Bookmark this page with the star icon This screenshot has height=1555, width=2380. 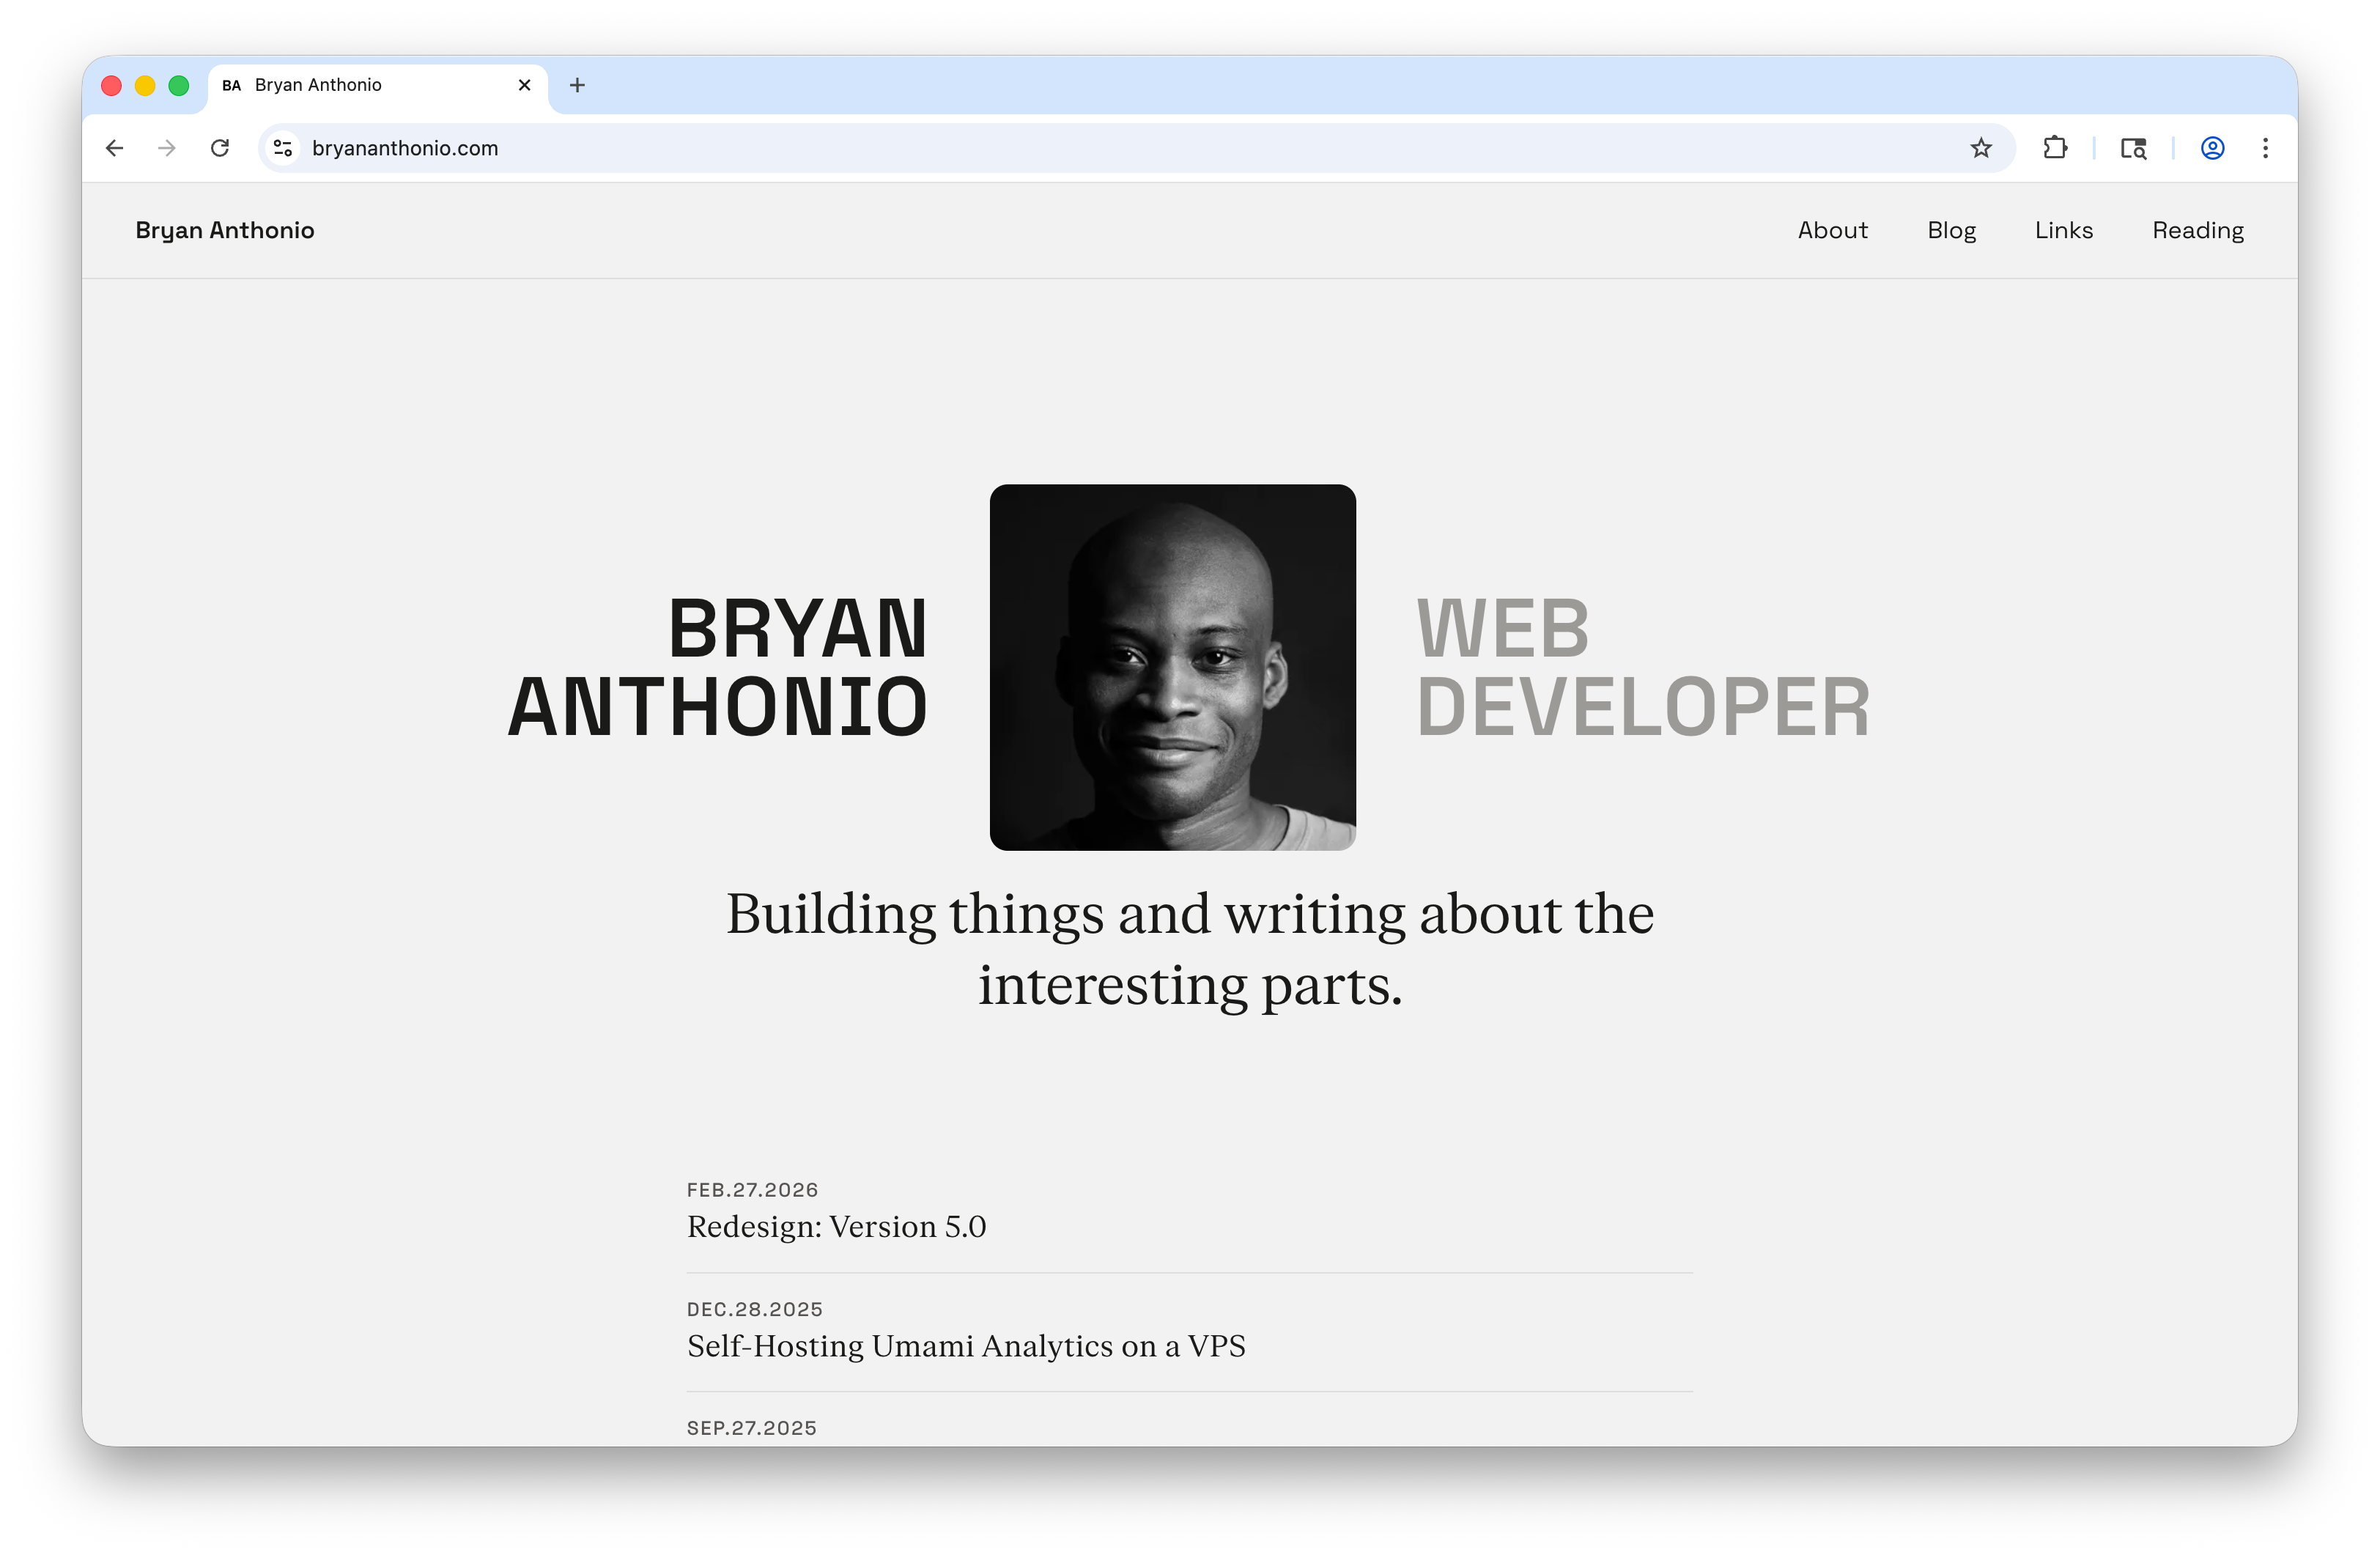click(1979, 147)
